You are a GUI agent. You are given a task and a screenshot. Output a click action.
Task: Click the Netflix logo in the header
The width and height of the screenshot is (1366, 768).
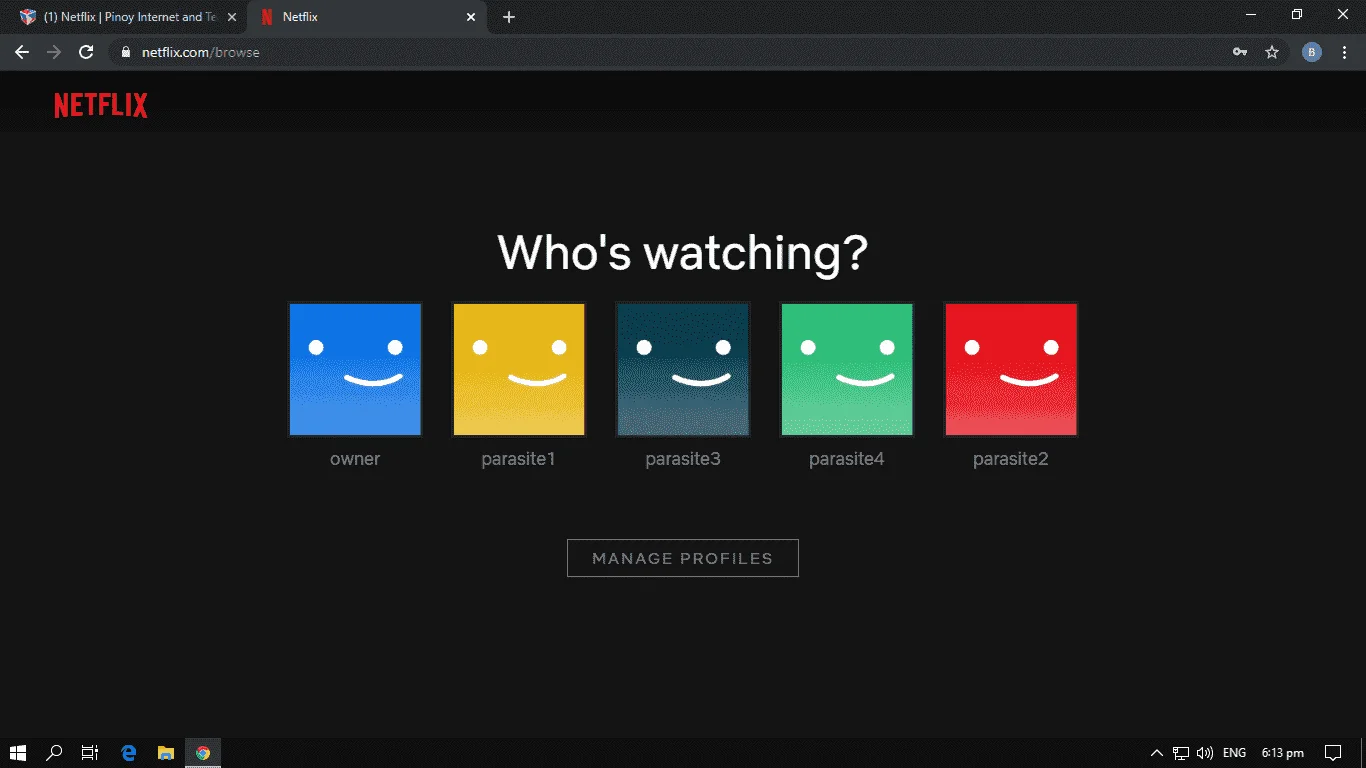click(101, 105)
